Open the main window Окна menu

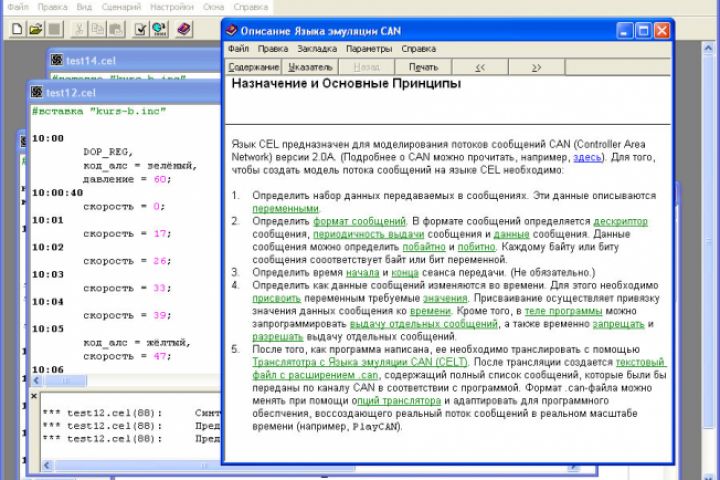coord(213,7)
